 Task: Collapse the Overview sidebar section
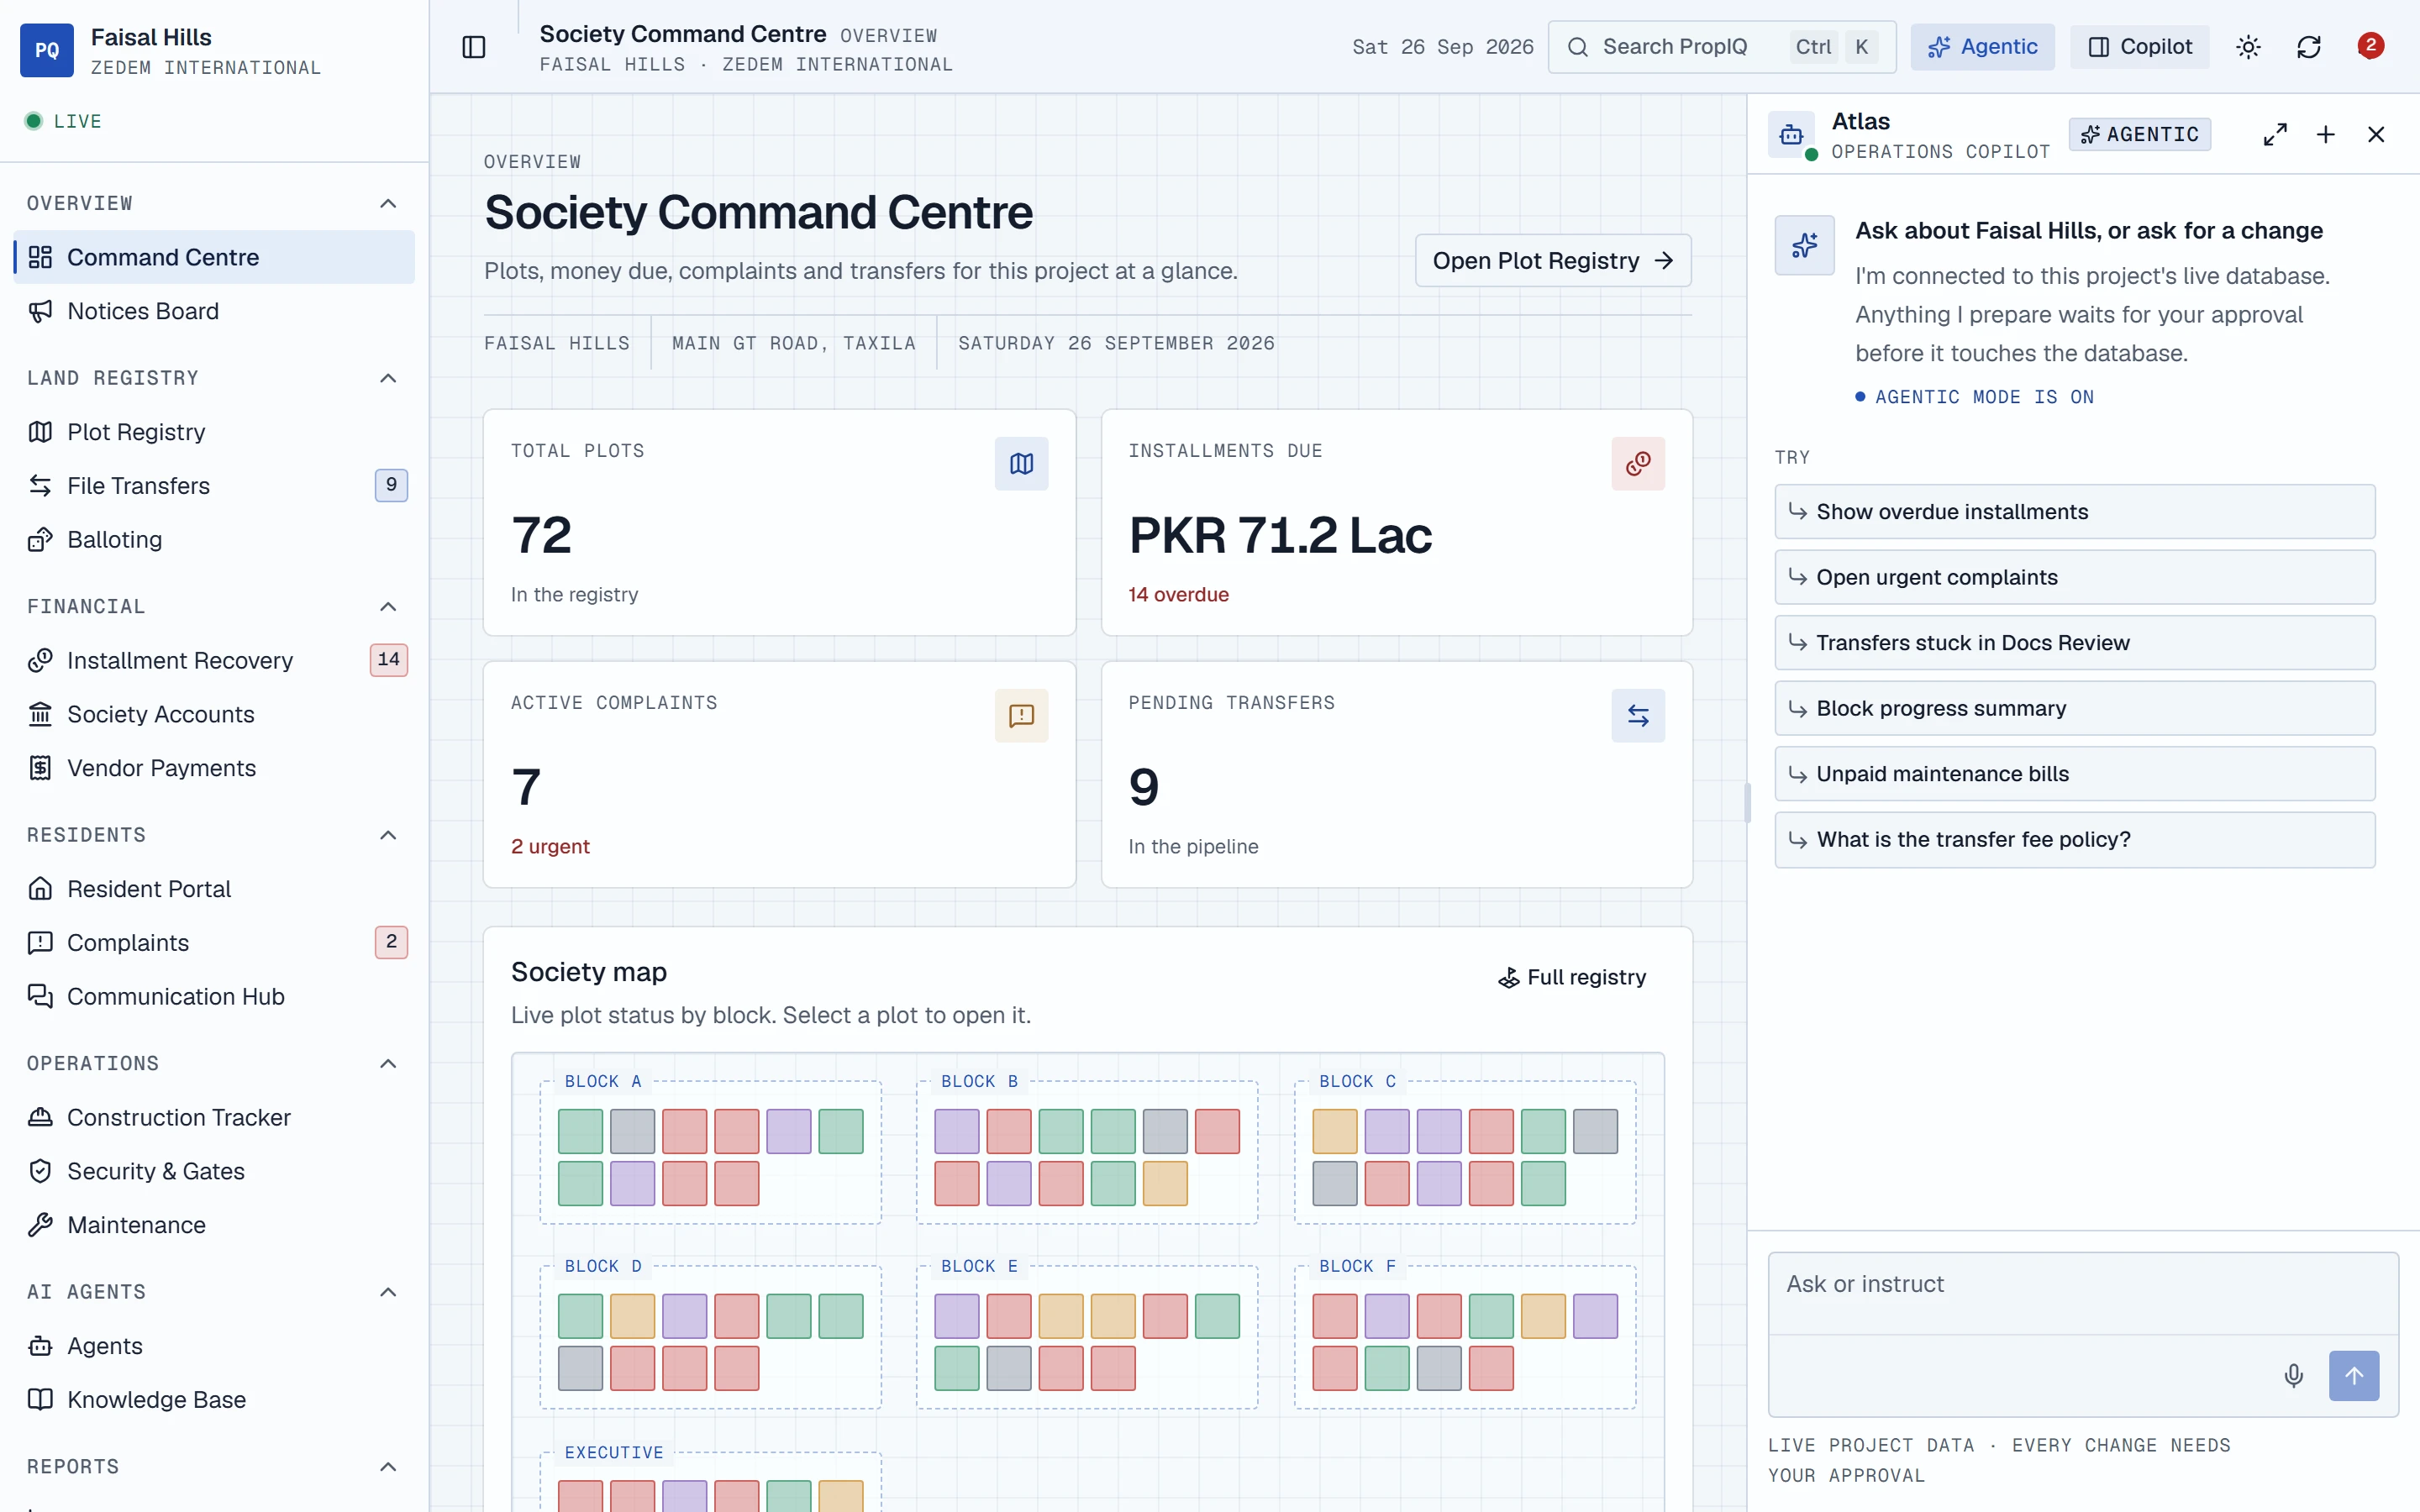[x=388, y=203]
